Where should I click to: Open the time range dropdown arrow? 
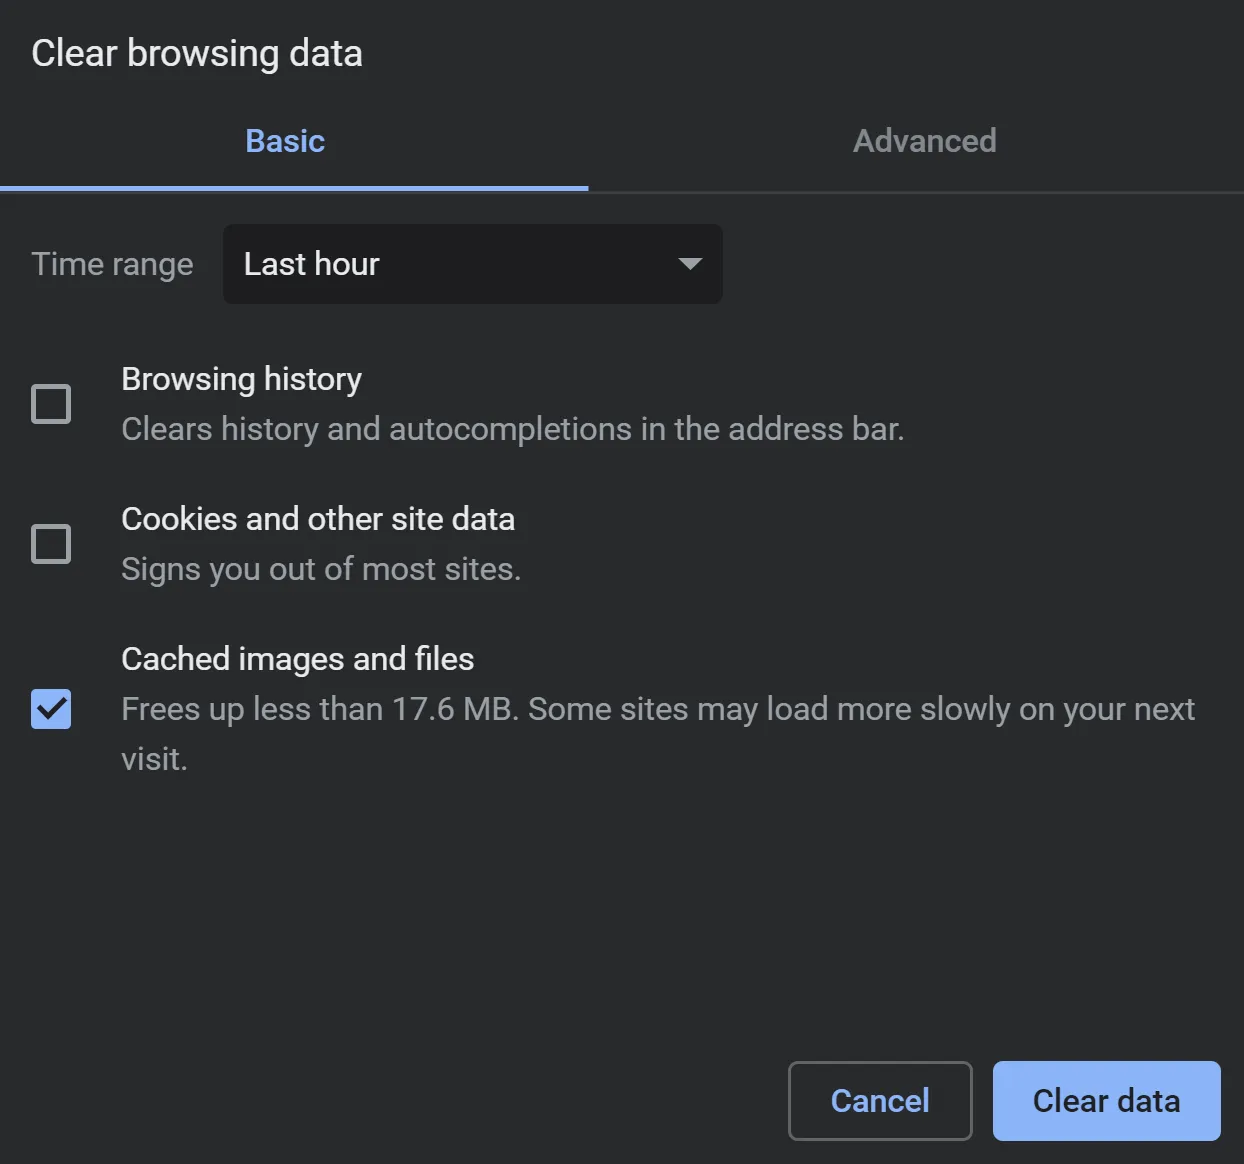pos(689,264)
